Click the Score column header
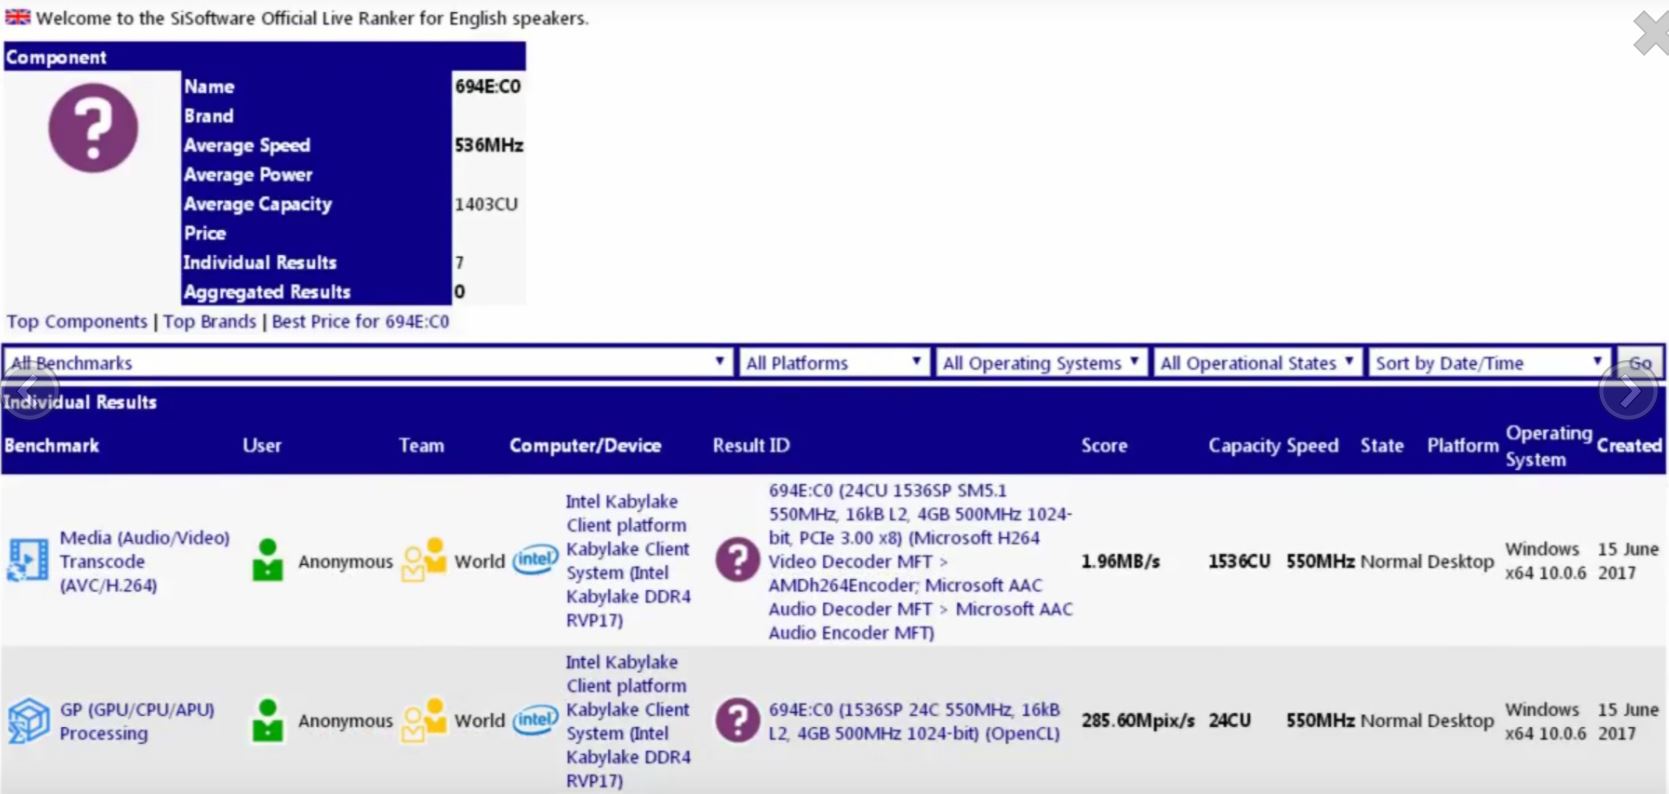The image size is (1669, 794). pos(1104,446)
